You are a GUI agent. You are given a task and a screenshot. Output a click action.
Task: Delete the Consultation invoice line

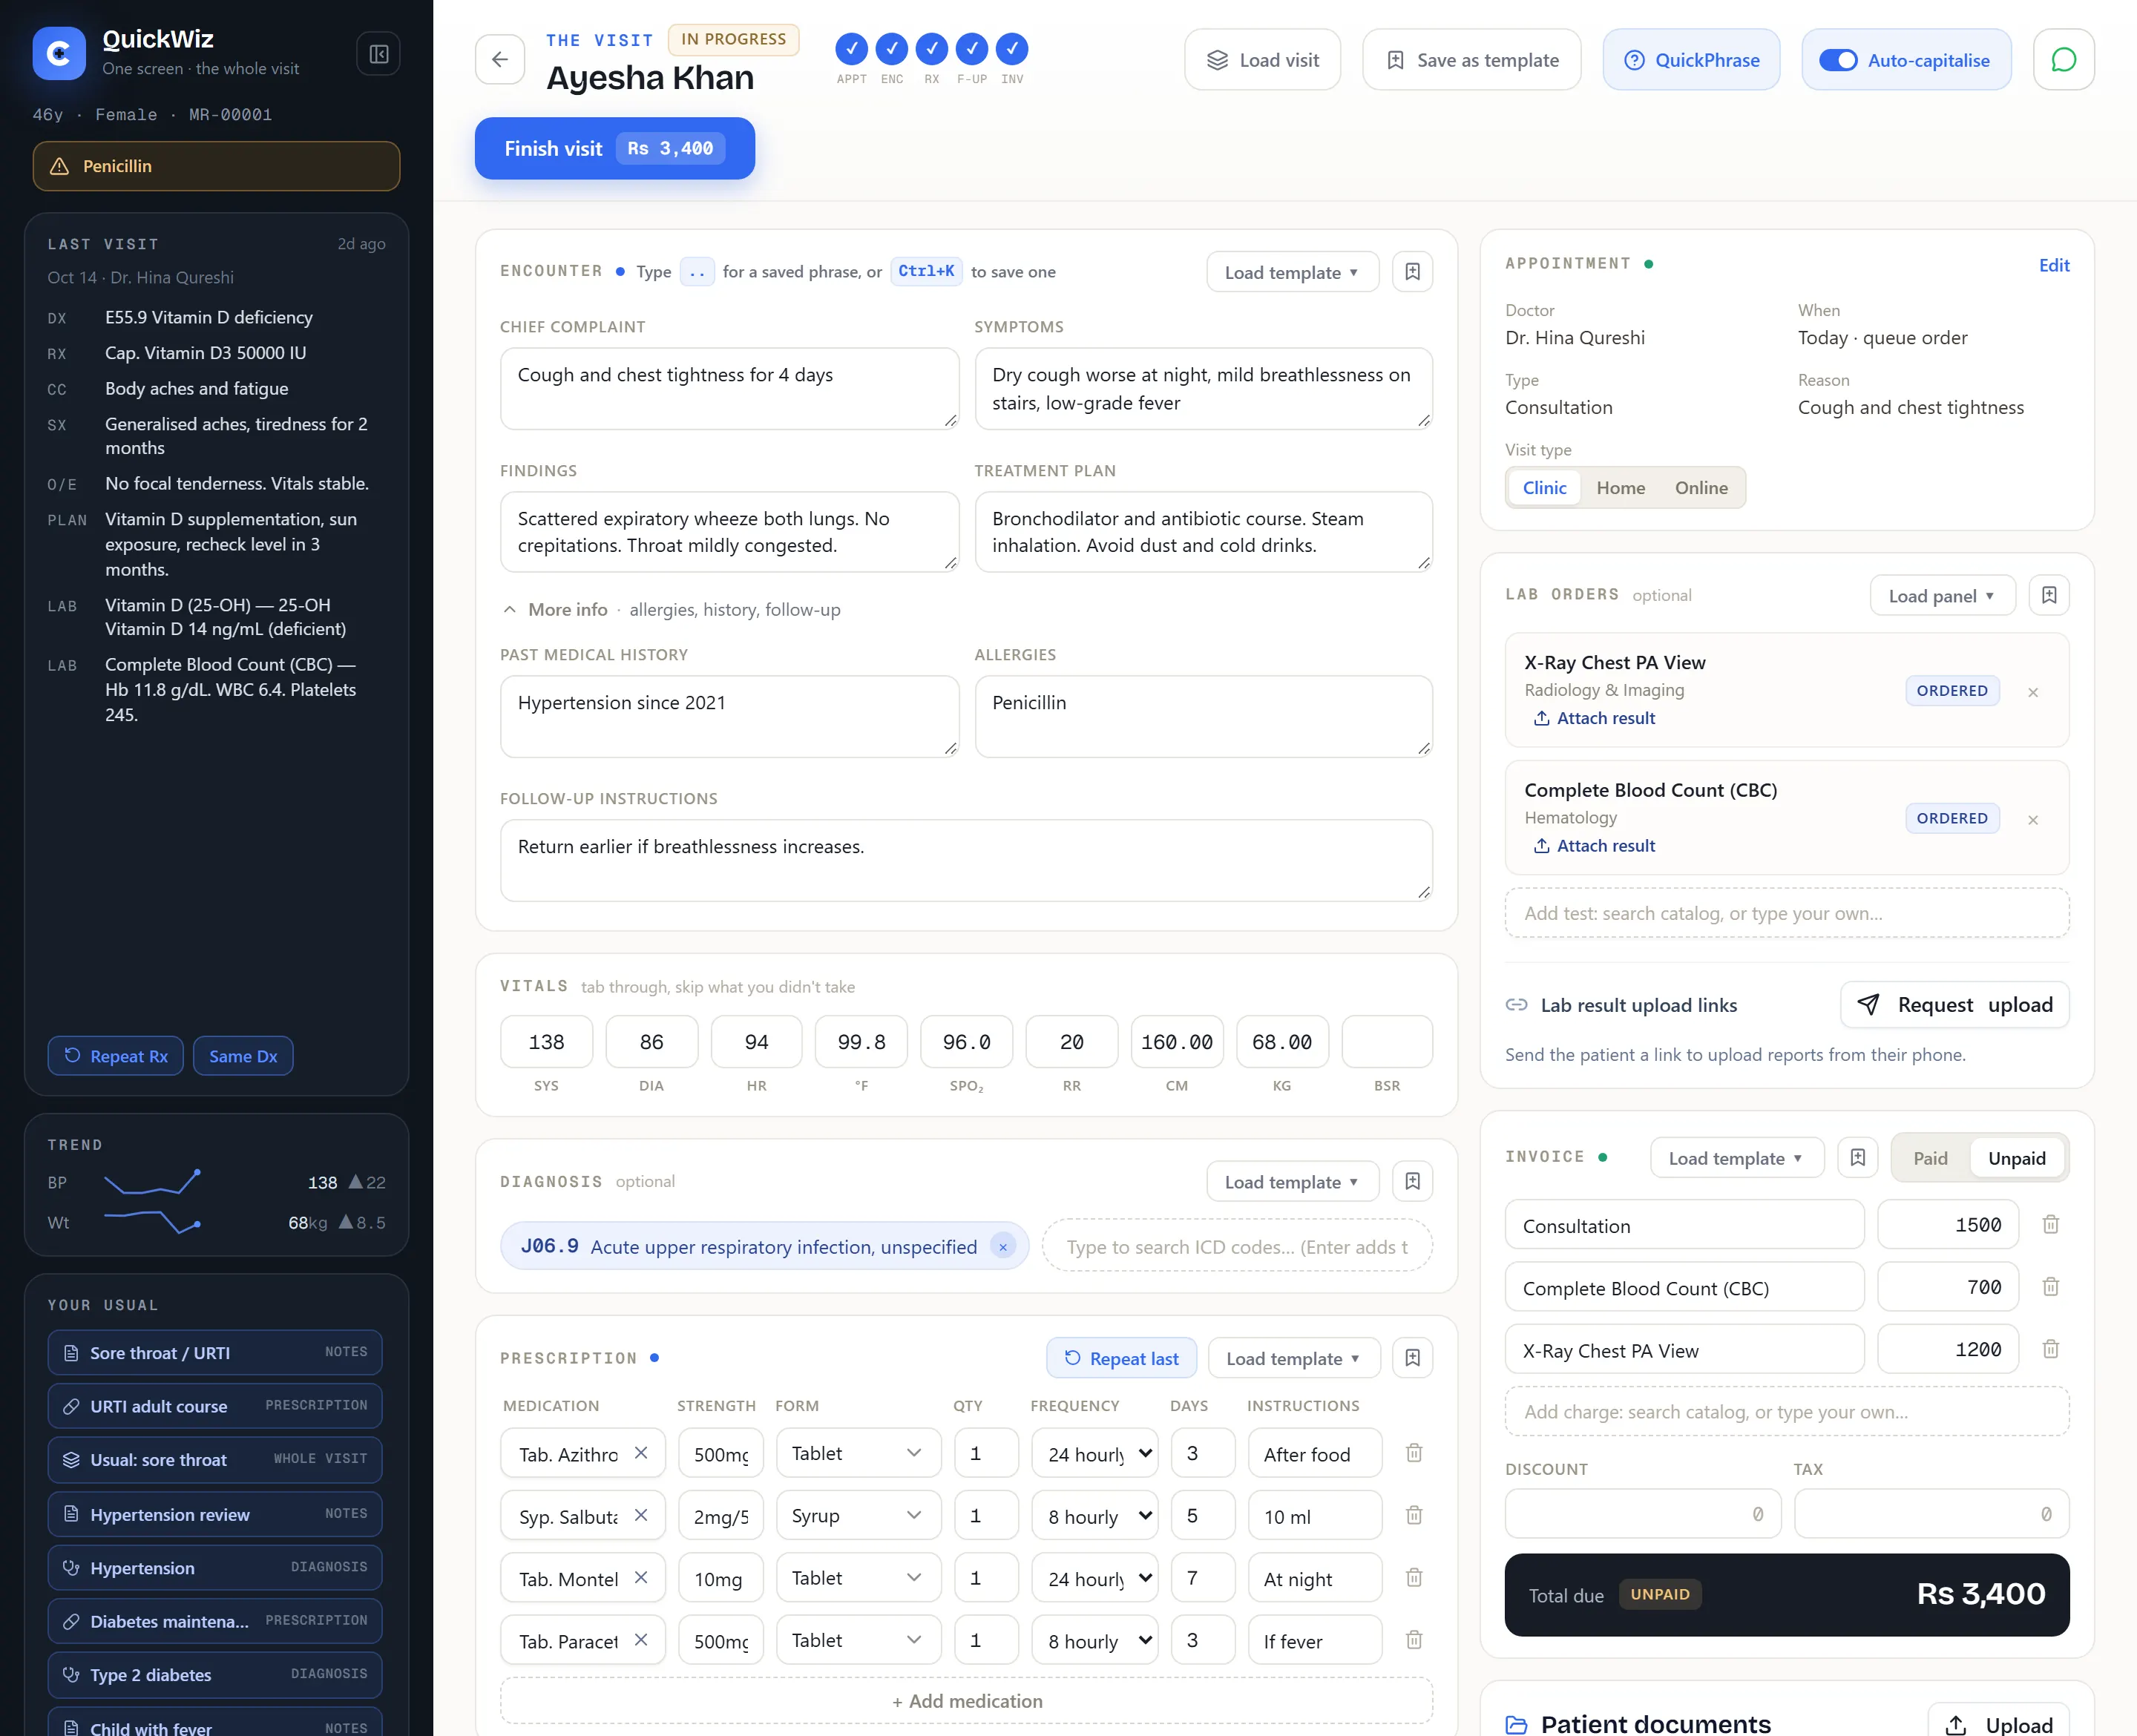click(x=2050, y=1224)
